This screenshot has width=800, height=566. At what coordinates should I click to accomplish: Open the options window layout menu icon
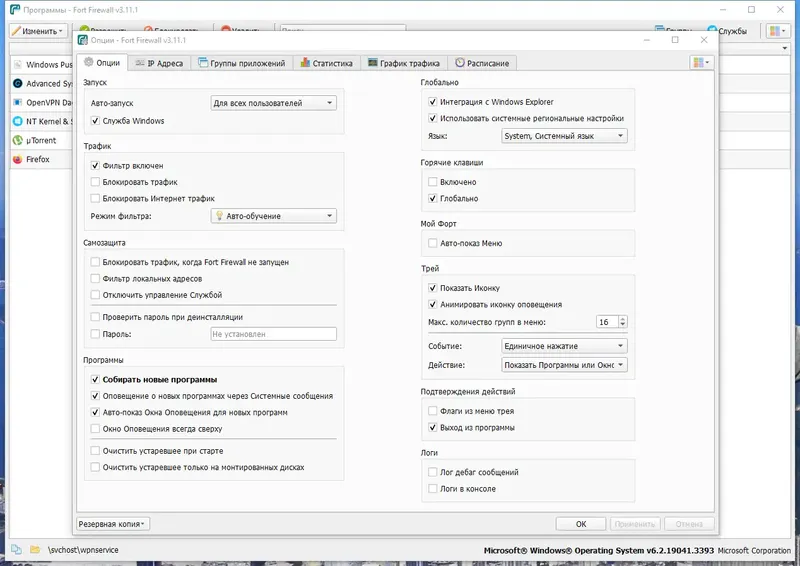tap(701, 63)
